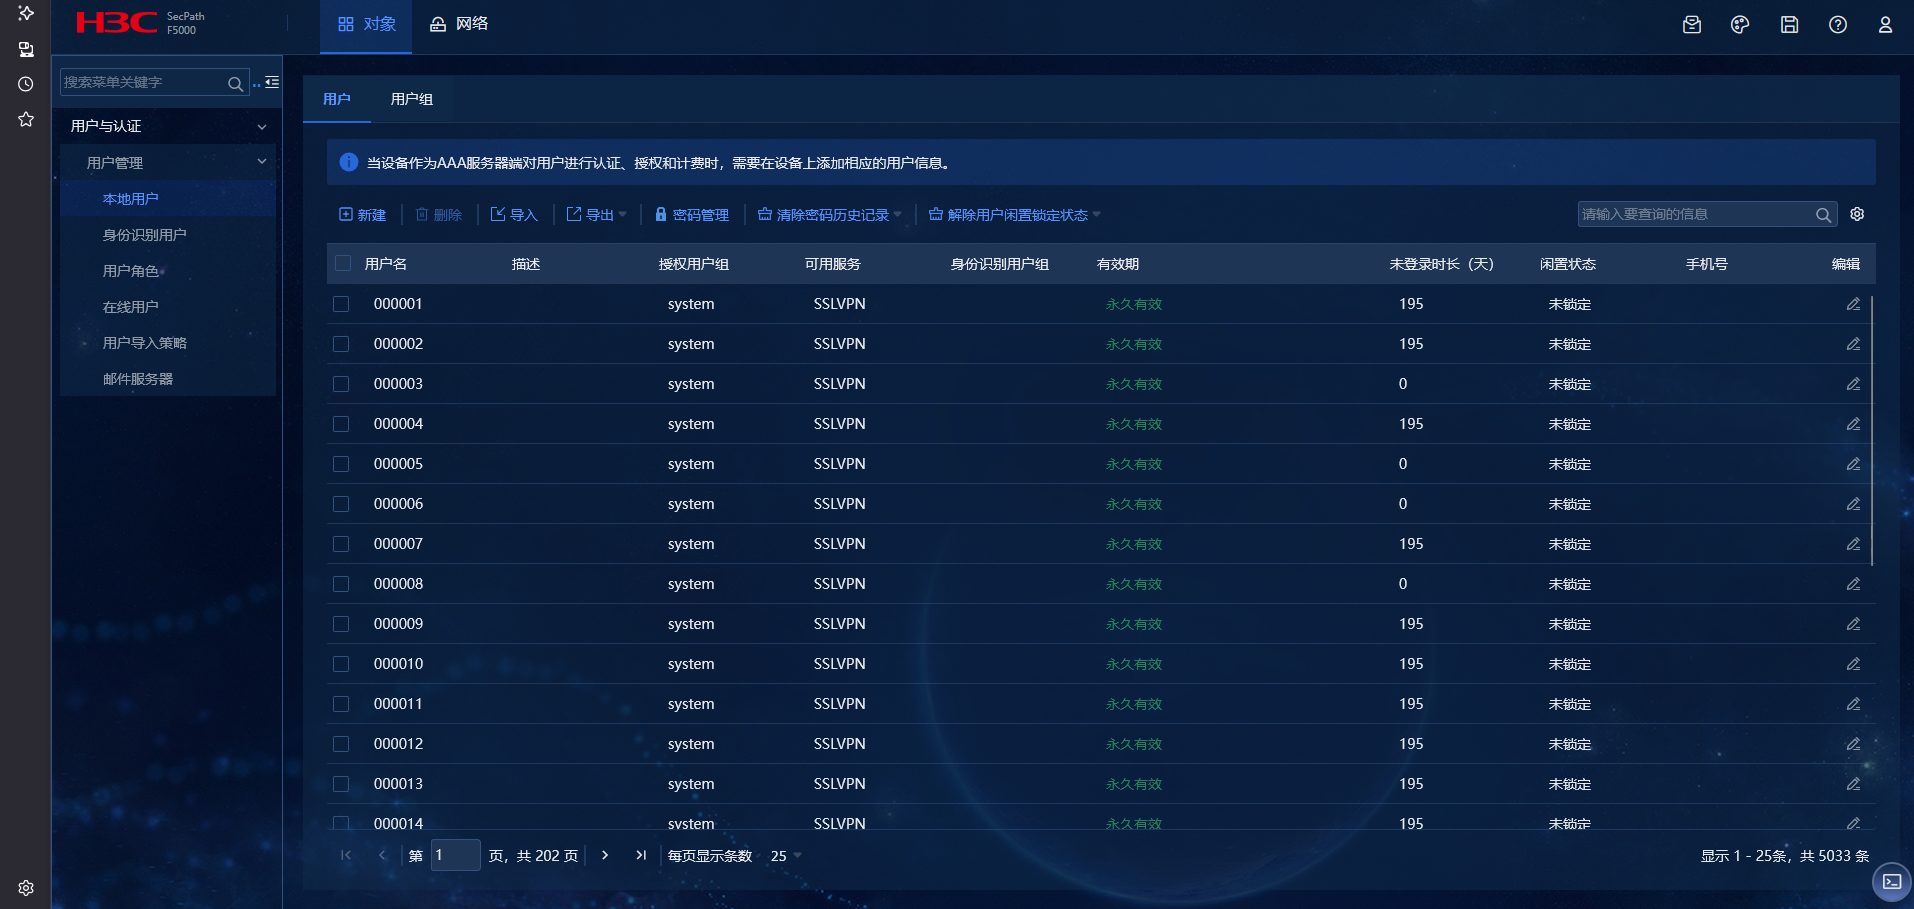Select the checkbox for user 000006
The height and width of the screenshot is (909, 1914).
tap(341, 504)
